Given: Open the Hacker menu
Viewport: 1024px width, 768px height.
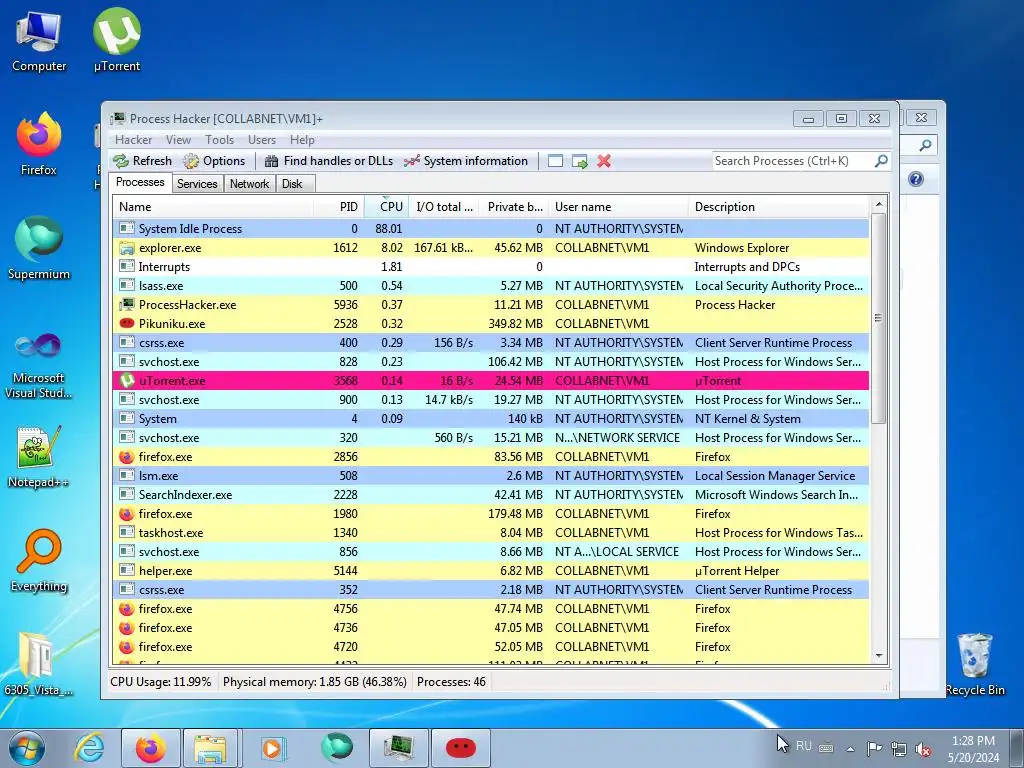Looking at the screenshot, I should point(133,140).
